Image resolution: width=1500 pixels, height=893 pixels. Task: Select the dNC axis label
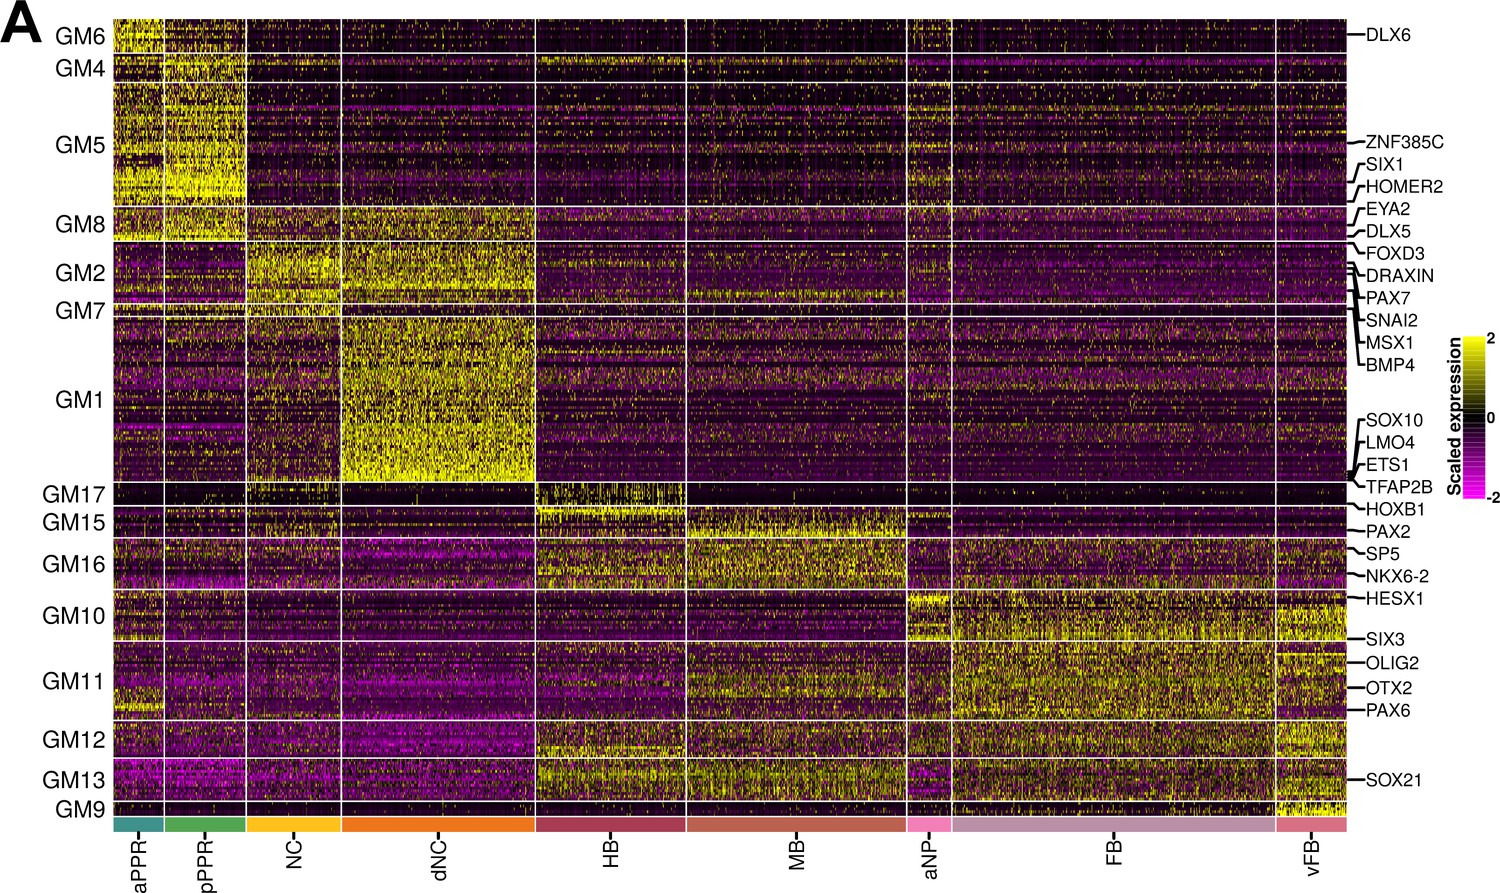[439, 859]
